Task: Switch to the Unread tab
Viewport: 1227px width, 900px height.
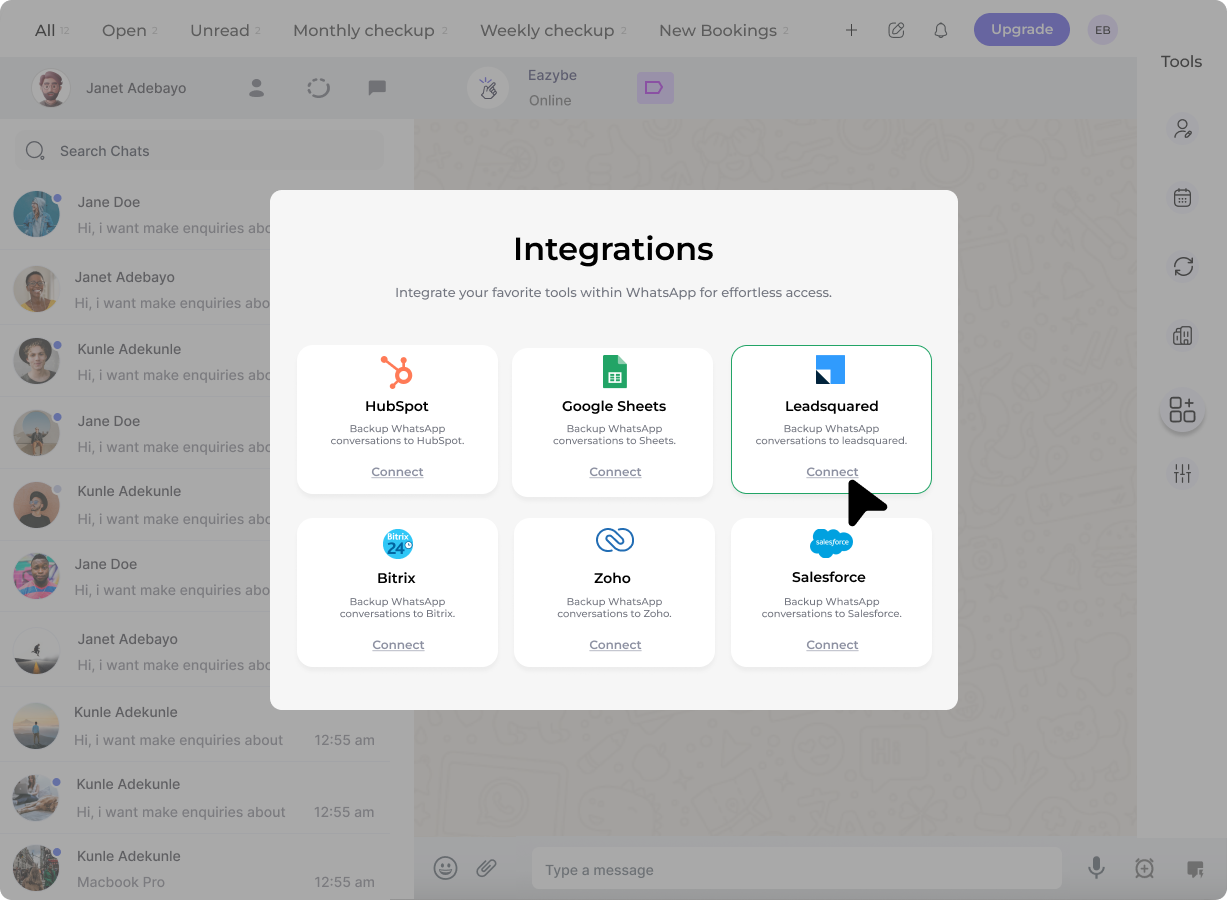Action: [x=219, y=30]
